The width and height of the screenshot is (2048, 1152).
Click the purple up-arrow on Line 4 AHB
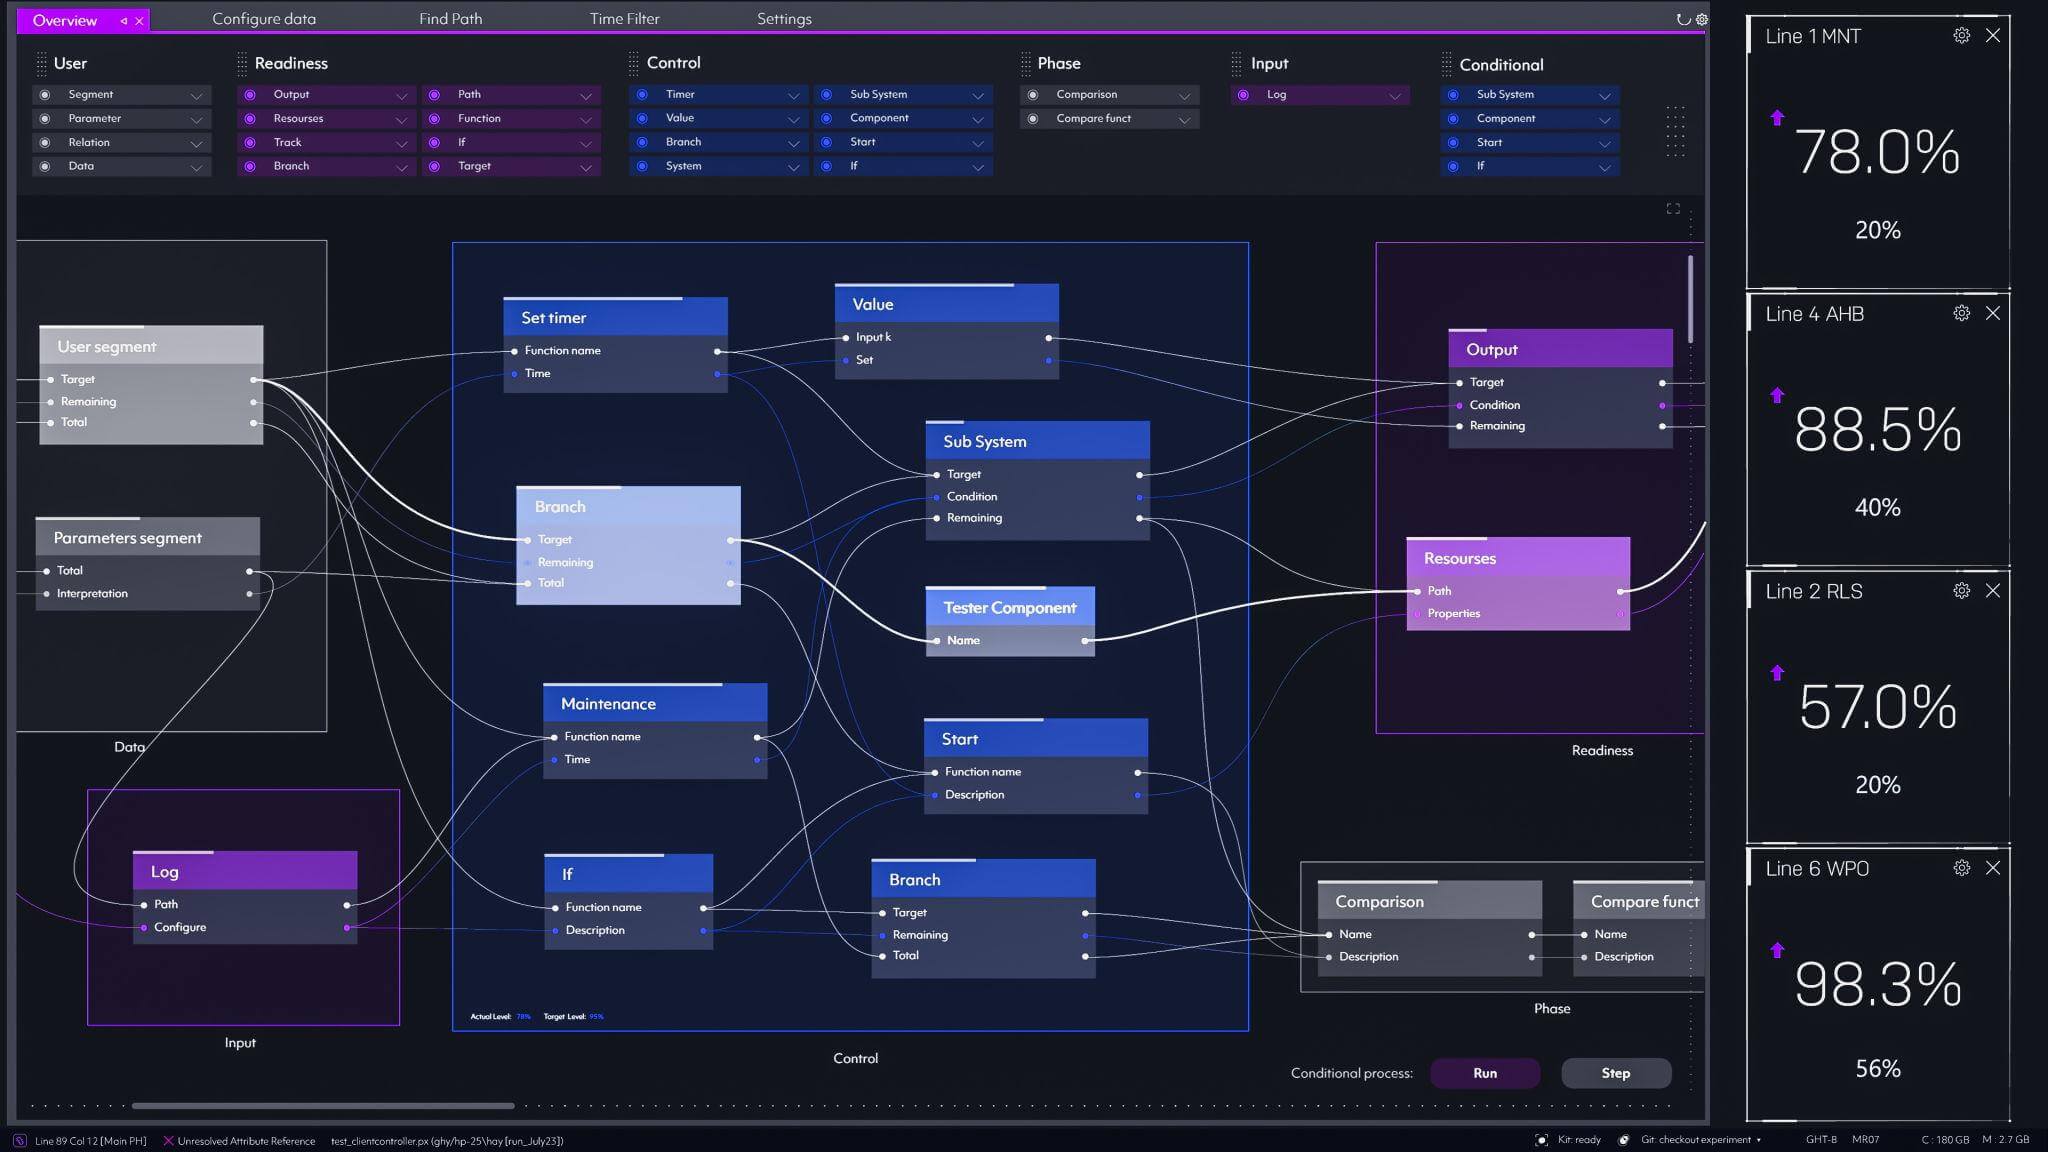pos(1777,395)
